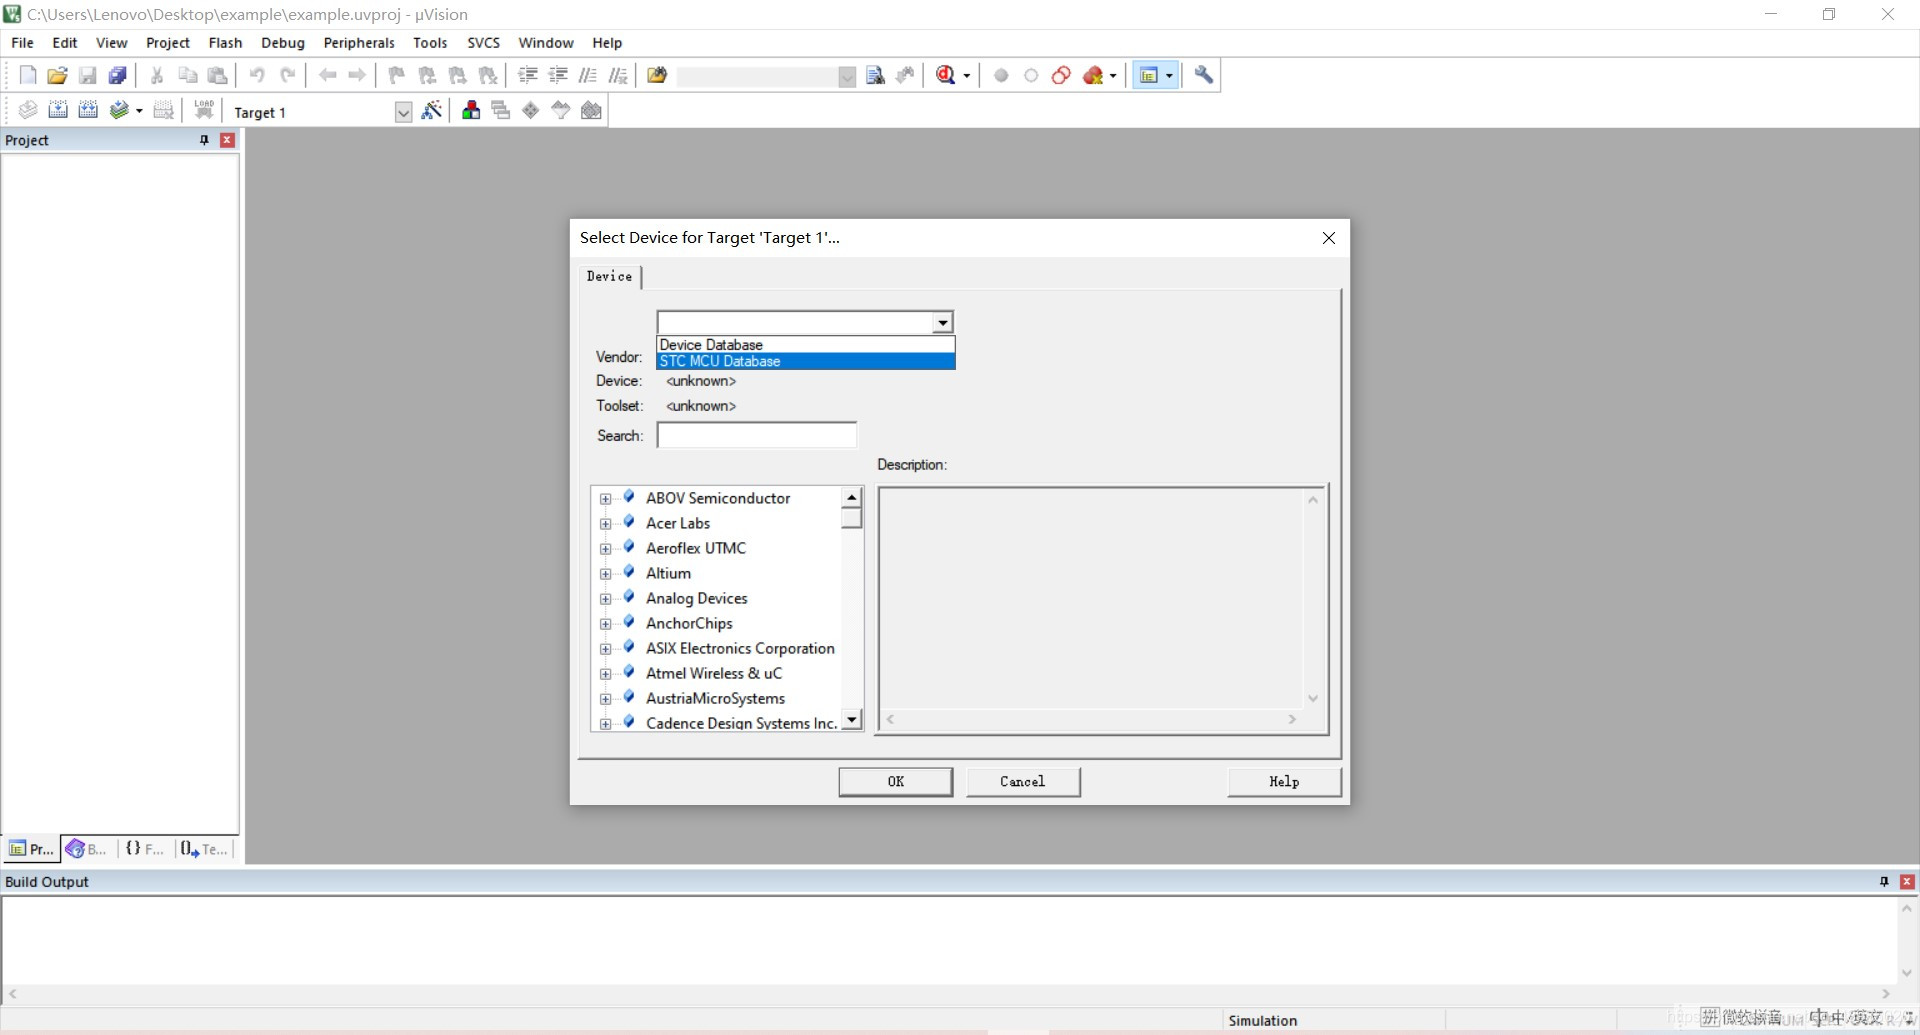Start debug session icon
The width and height of the screenshot is (1920, 1035).
coord(946,75)
